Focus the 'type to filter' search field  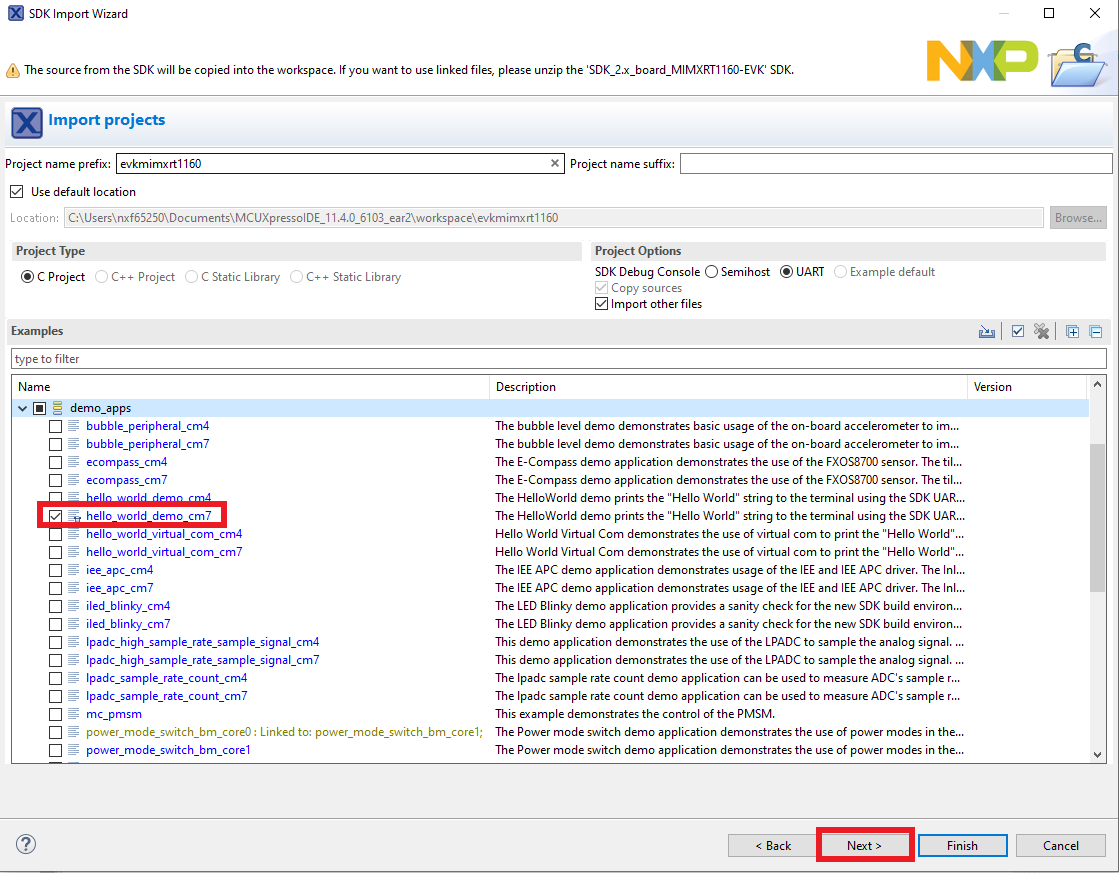click(x=558, y=359)
